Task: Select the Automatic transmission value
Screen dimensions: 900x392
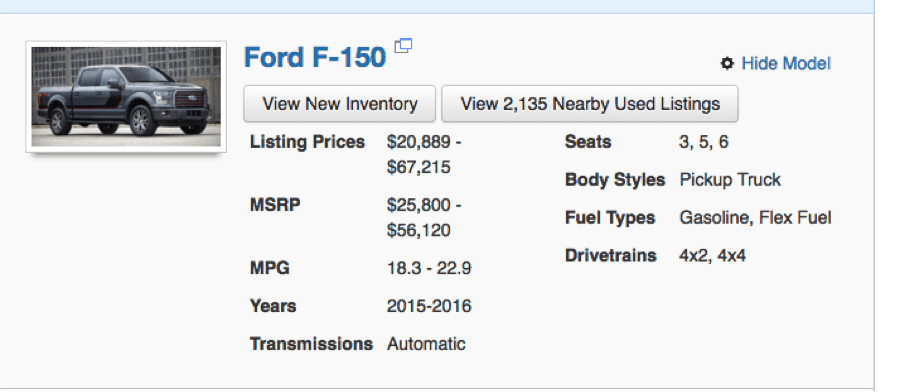Action: 426,344
